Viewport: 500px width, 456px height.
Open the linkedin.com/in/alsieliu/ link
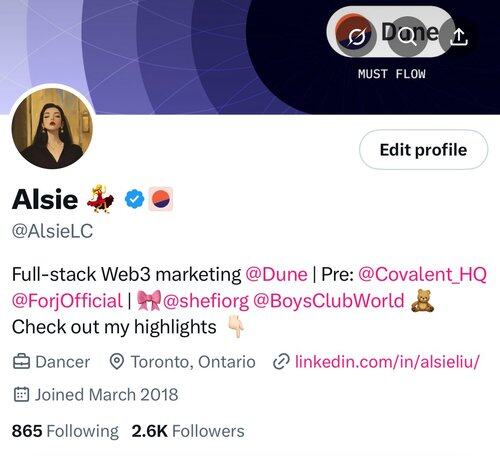click(387, 362)
